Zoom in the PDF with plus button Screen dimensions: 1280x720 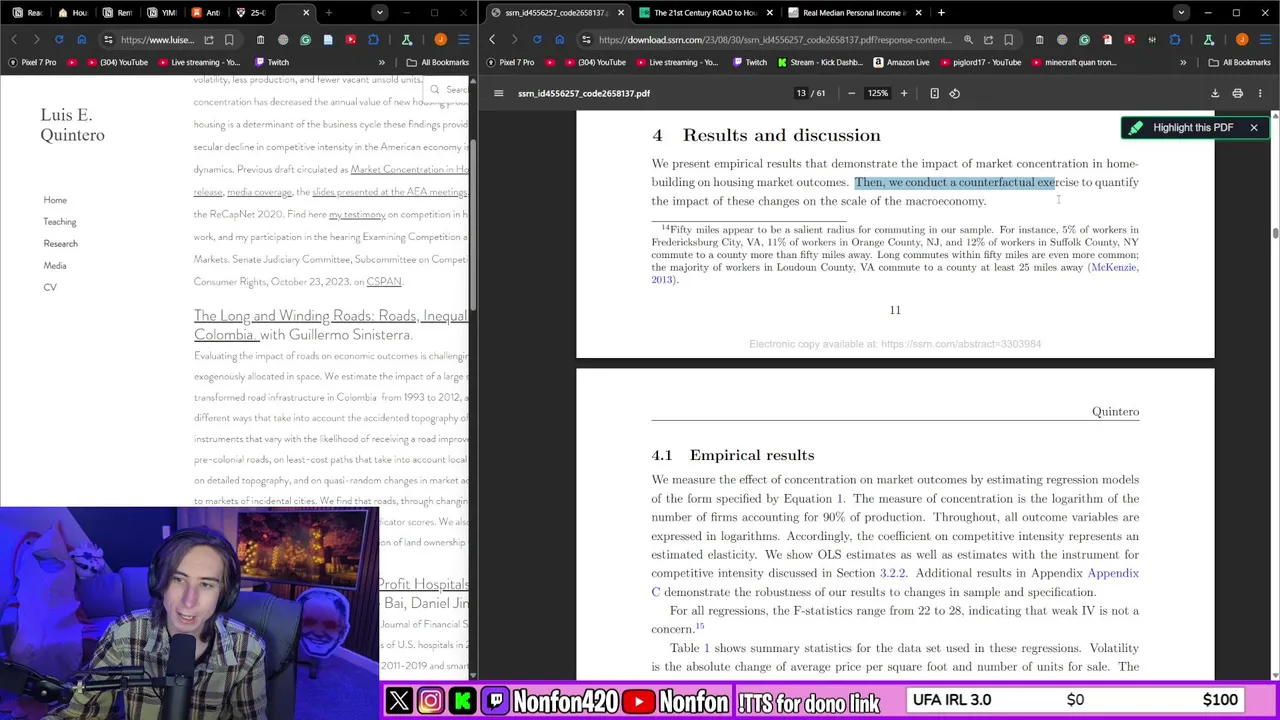[904, 93]
